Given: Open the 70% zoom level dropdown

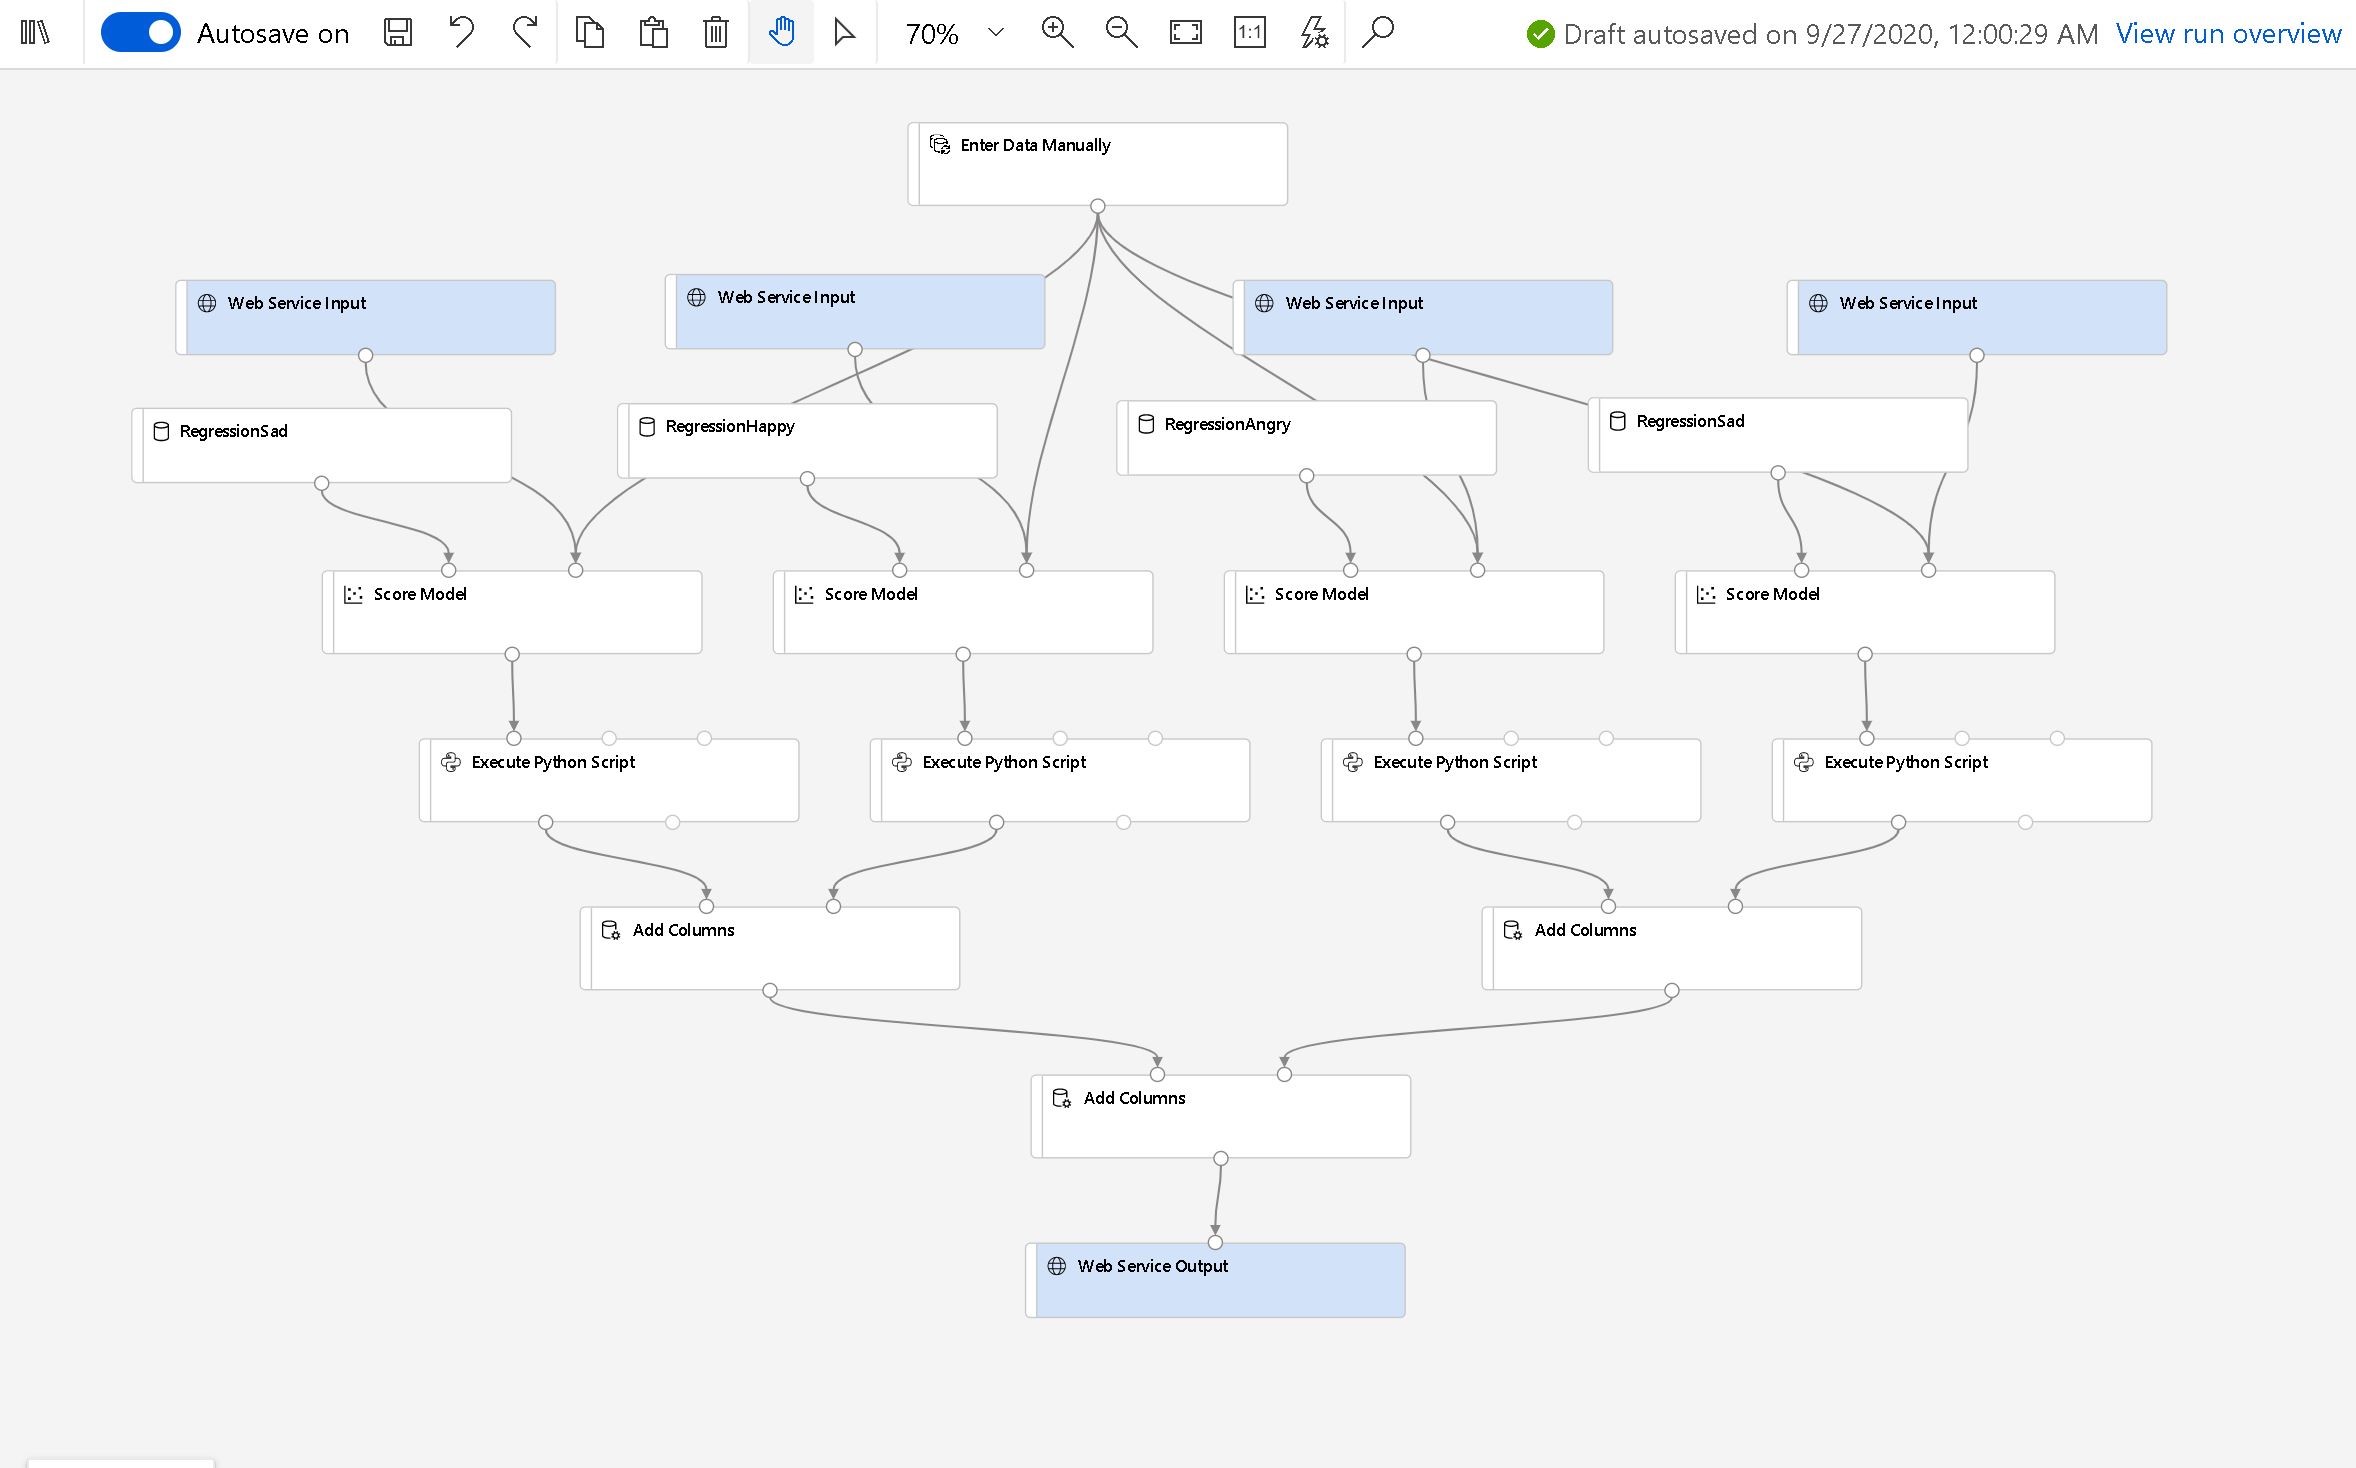Looking at the screenshot, I should tap(932, 34).
